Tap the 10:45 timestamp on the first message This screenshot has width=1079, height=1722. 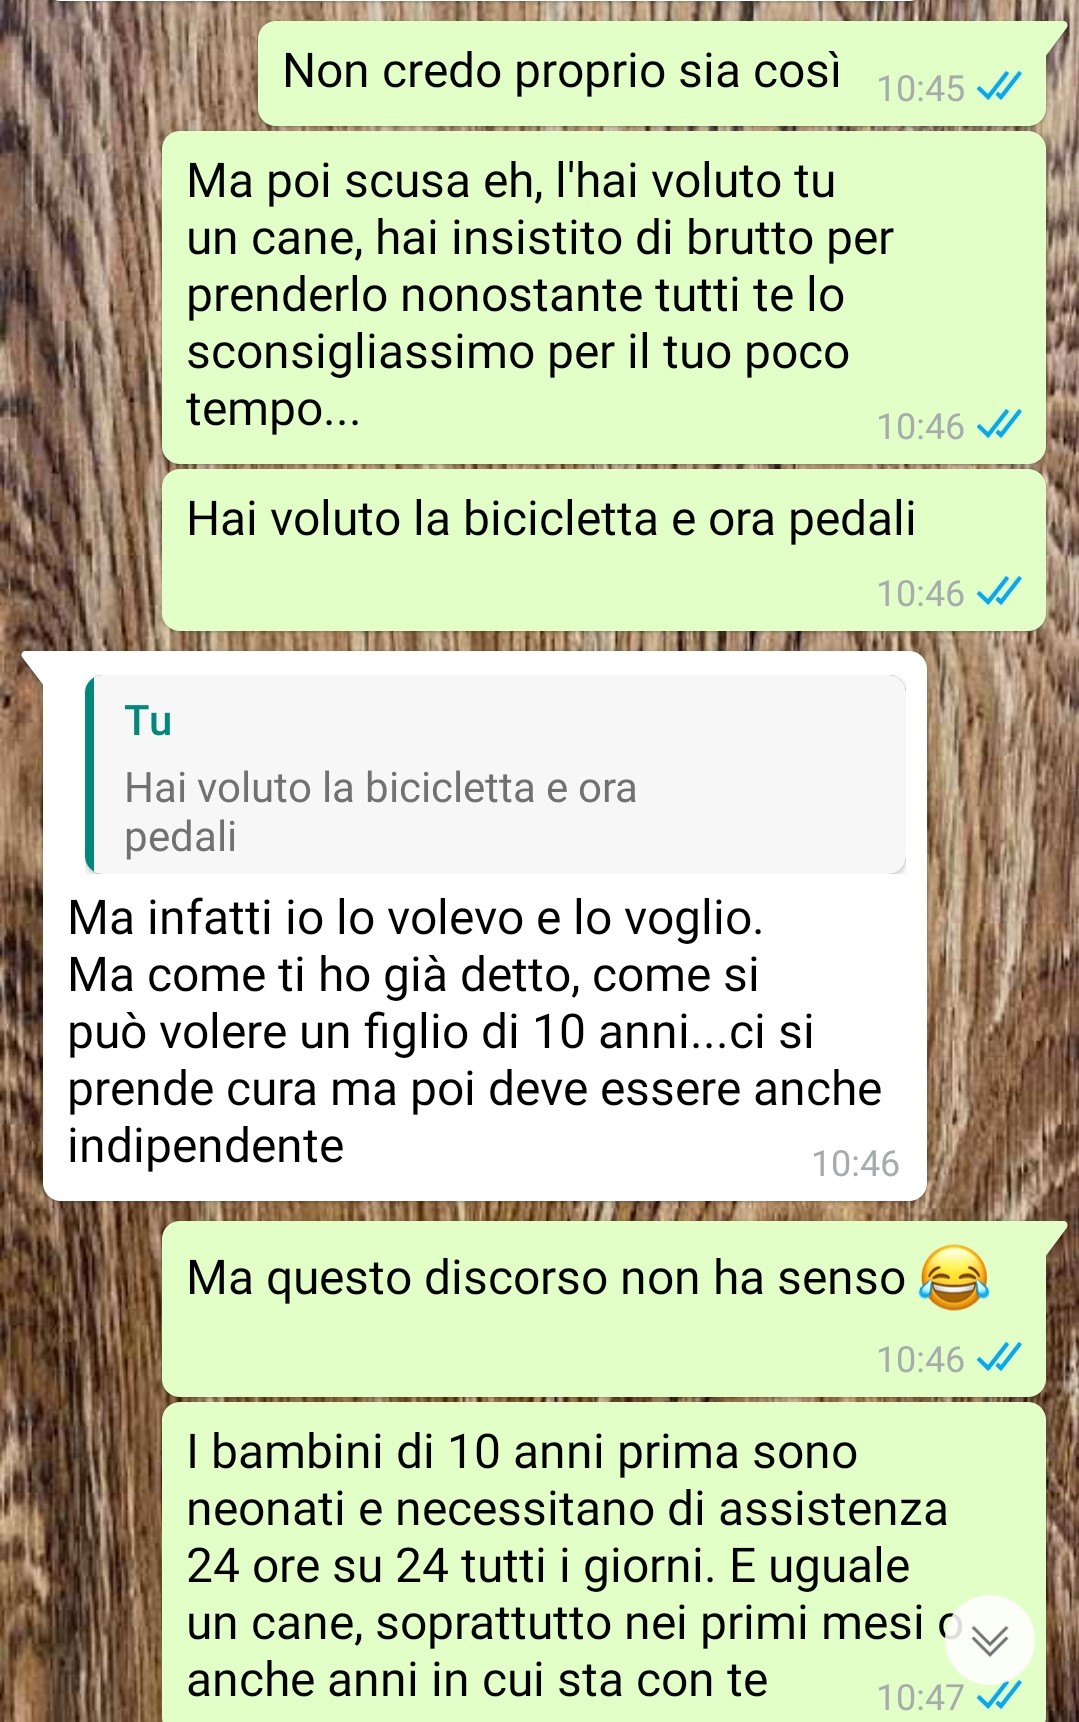tap(921, 89)
